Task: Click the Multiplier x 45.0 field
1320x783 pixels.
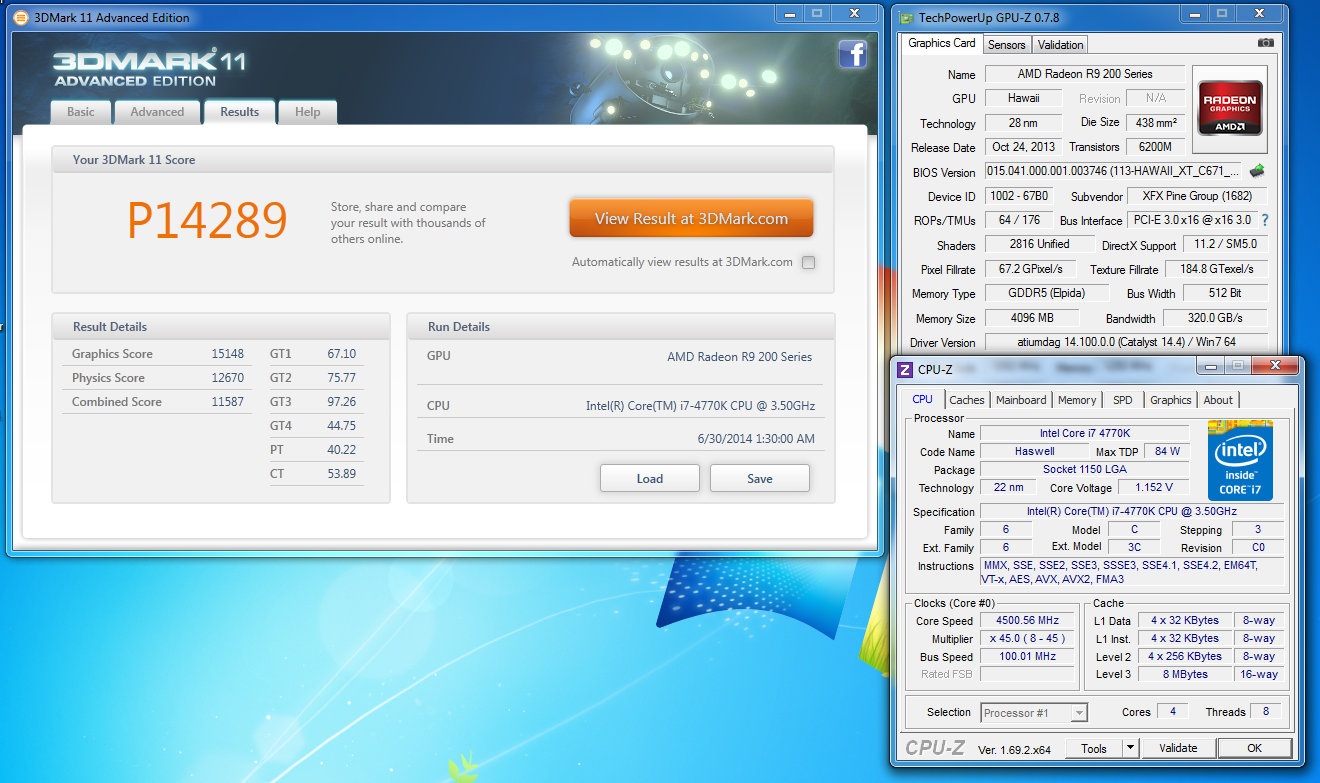Action: [1027, 638]
